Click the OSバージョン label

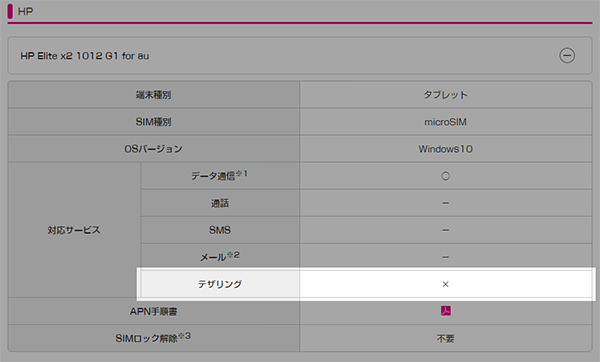(x=153, y=148)
